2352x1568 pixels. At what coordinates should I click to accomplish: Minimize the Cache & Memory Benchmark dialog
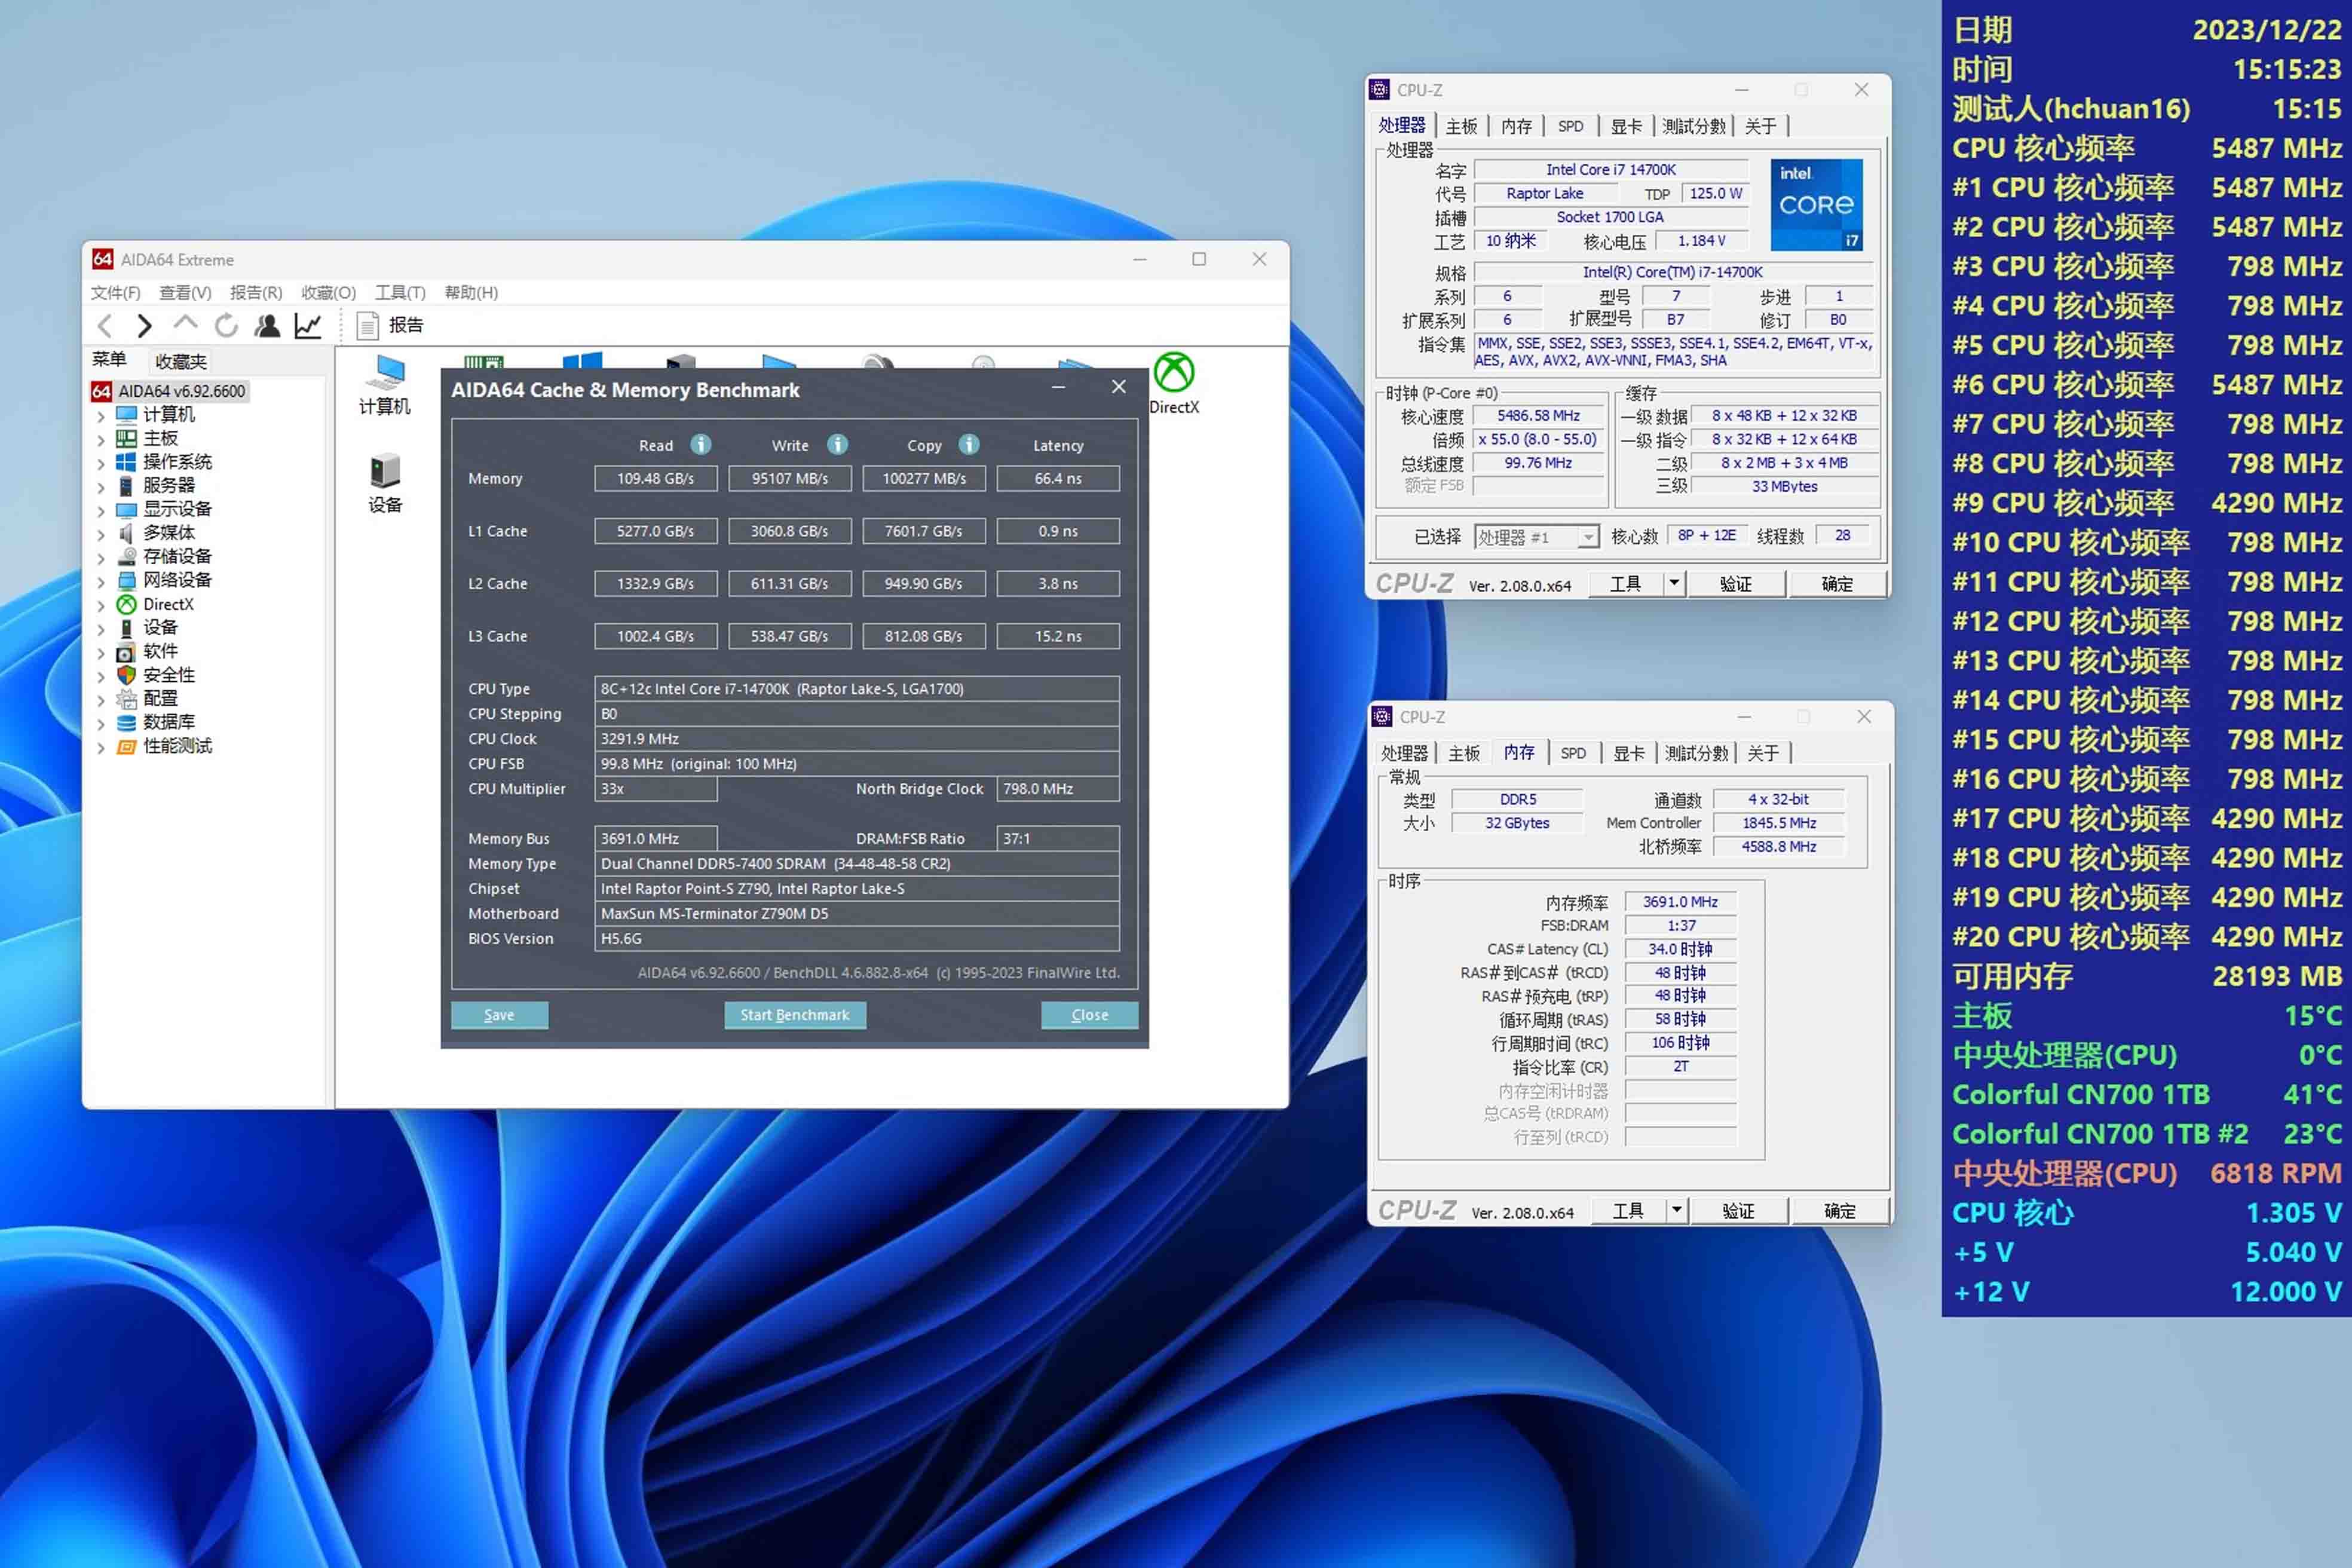(x=1058, y=387)
